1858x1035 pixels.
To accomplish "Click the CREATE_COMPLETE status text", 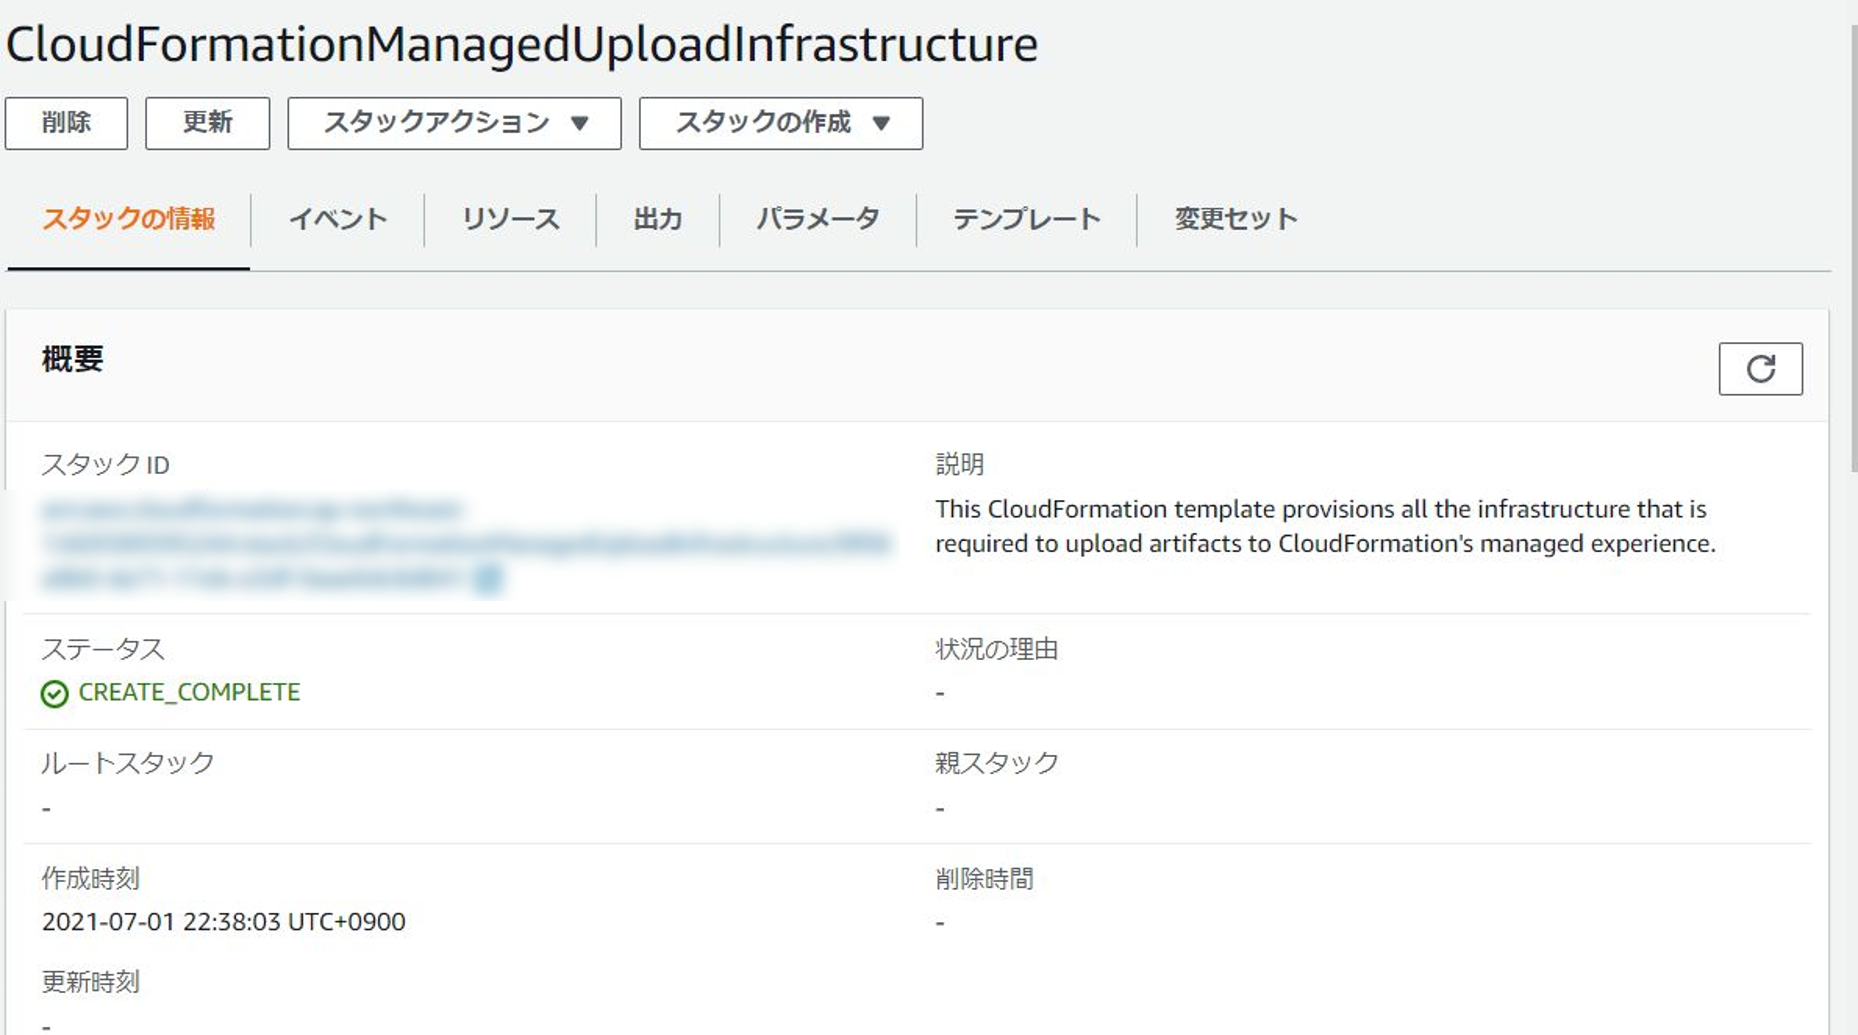I will coord(189,692).
